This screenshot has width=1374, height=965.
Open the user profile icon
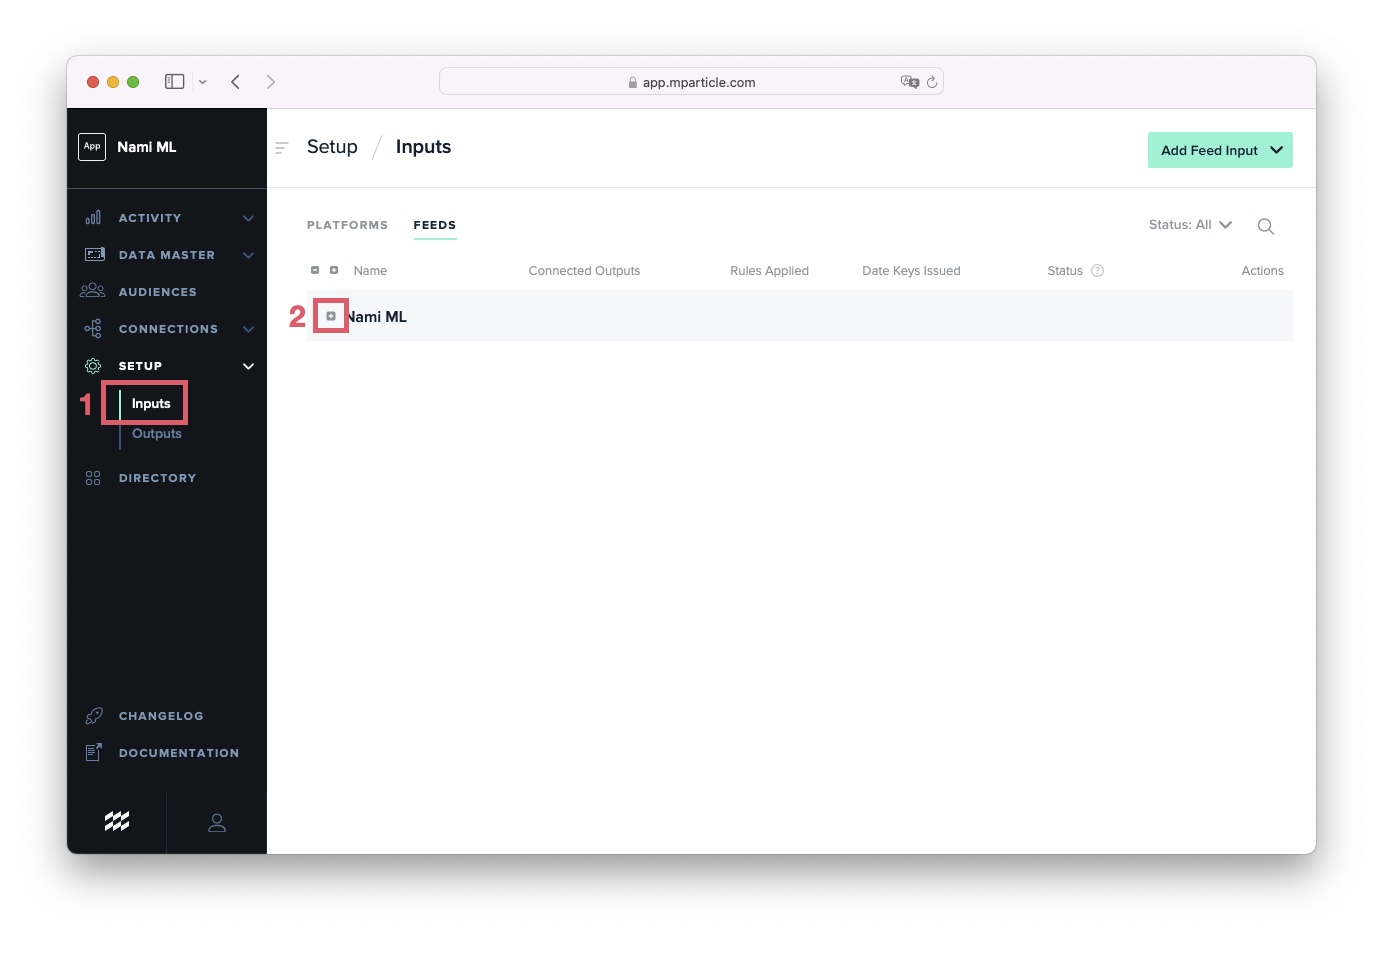click(x=217, y=822)
